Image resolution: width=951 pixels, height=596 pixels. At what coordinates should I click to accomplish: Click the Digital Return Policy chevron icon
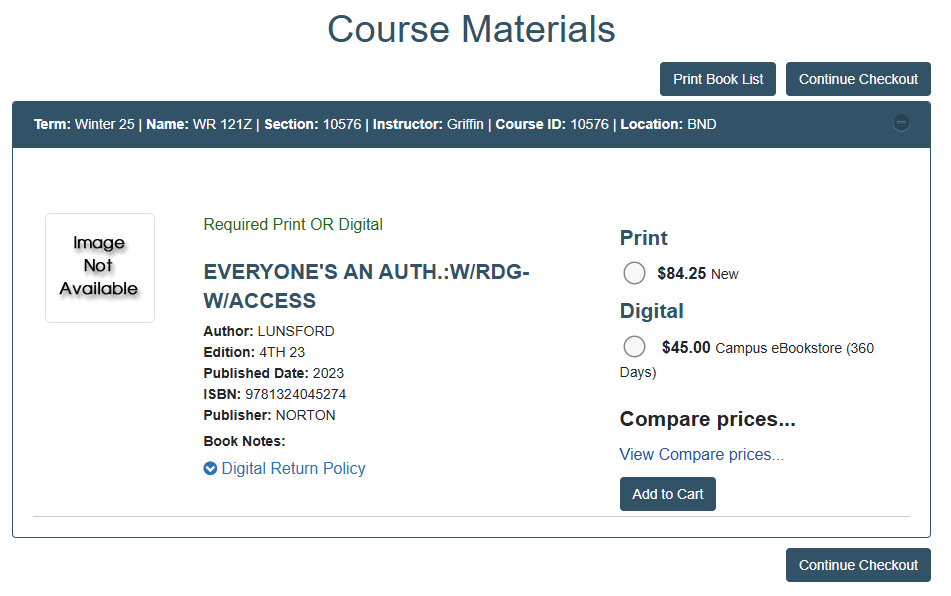tap(210, 468)
